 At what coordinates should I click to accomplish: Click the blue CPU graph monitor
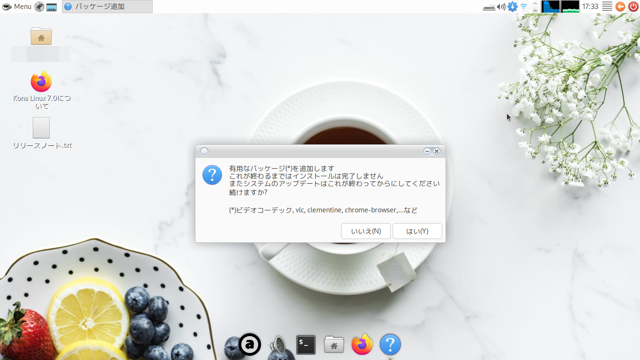coord(550,7)
